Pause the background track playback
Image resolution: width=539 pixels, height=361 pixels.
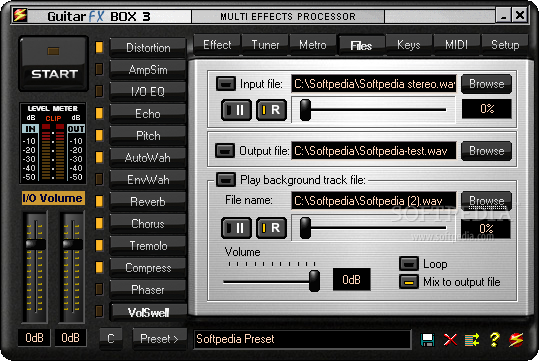pyautogui.click(x=236, y=228)
